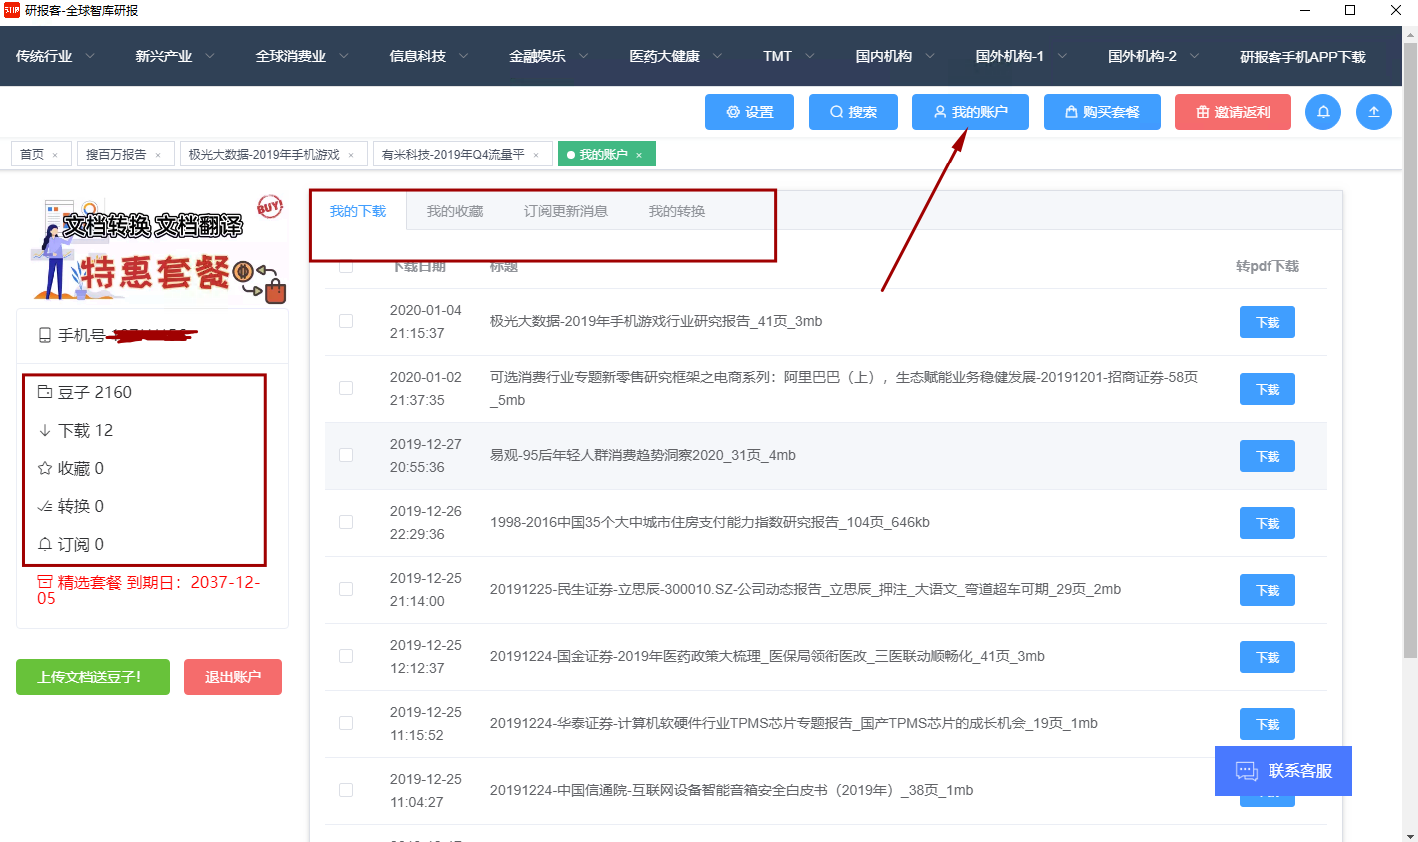Image resolution: width=1418 pixels, height=842 pixels.
Task: Switch to 订阅更新消息 tab
Action: 566,211
